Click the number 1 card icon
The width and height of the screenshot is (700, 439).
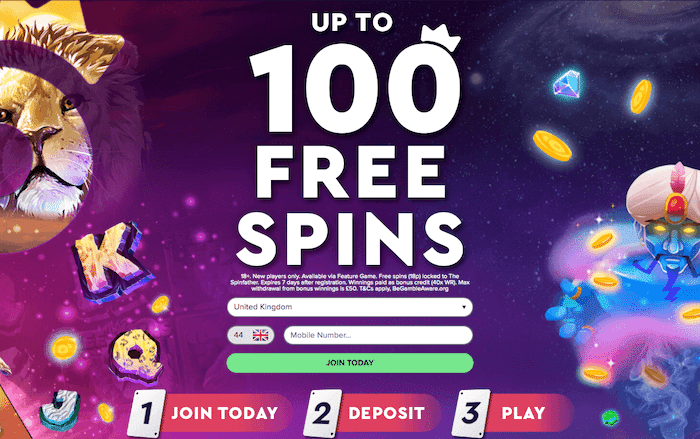tap(146, 413)
